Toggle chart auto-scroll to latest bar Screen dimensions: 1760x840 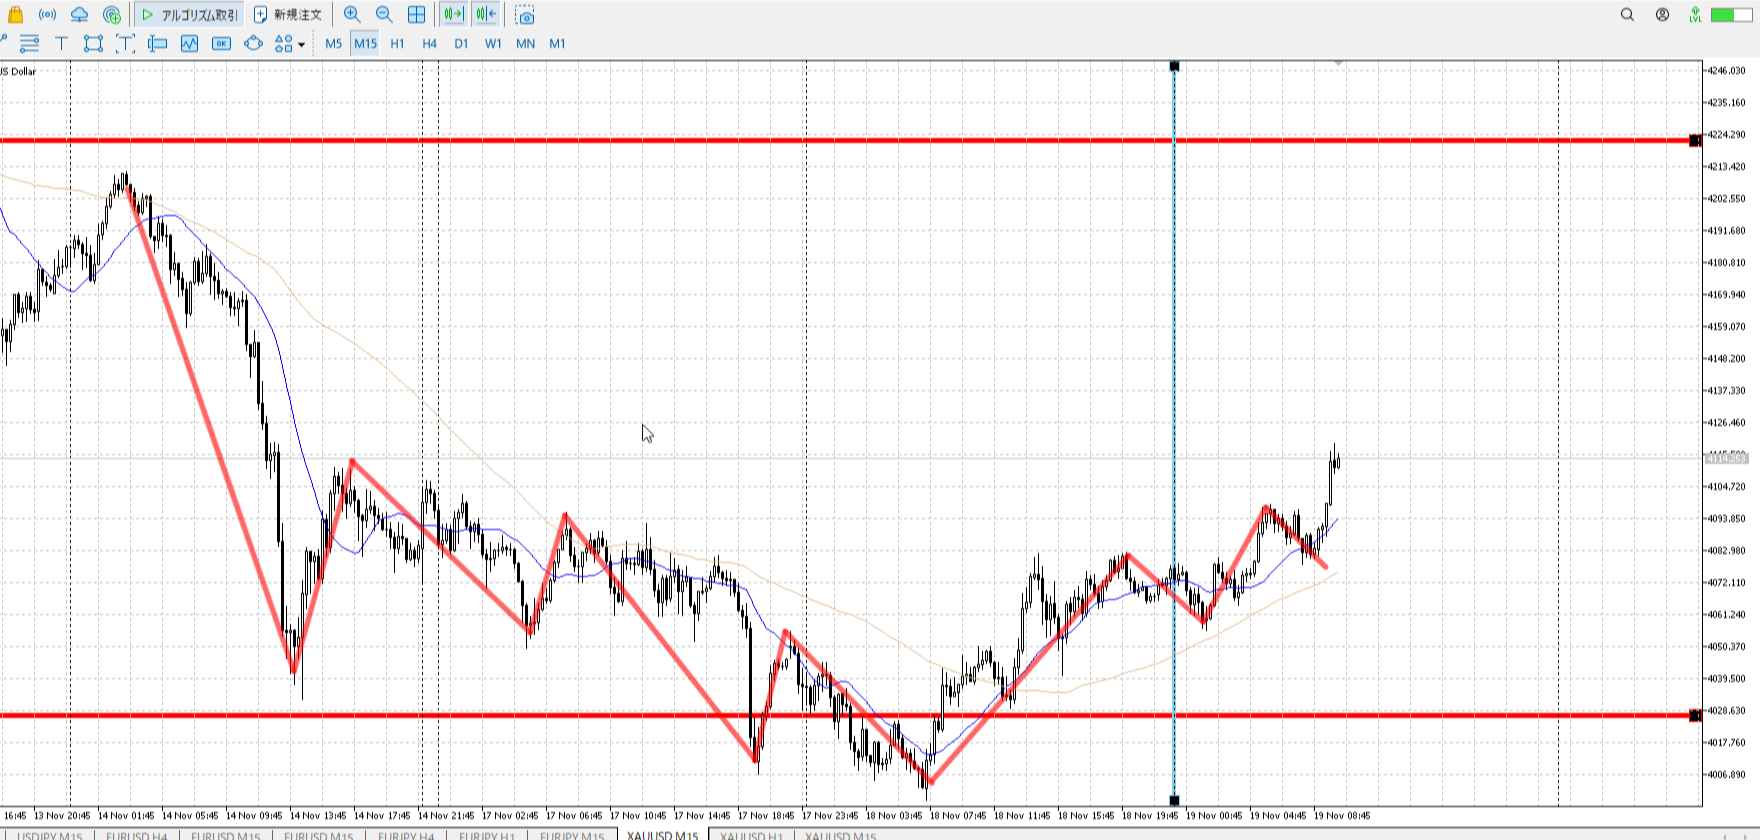(453, 15)
